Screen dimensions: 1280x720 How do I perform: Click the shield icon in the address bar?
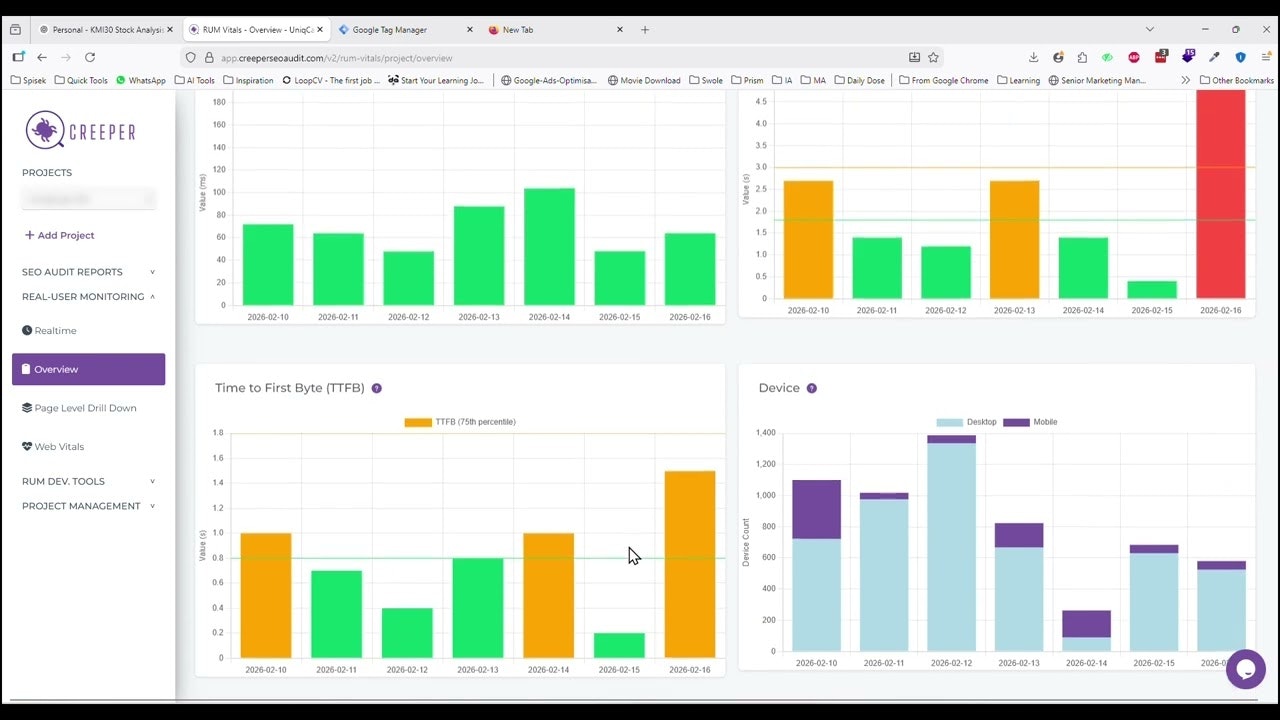(190, 57)
